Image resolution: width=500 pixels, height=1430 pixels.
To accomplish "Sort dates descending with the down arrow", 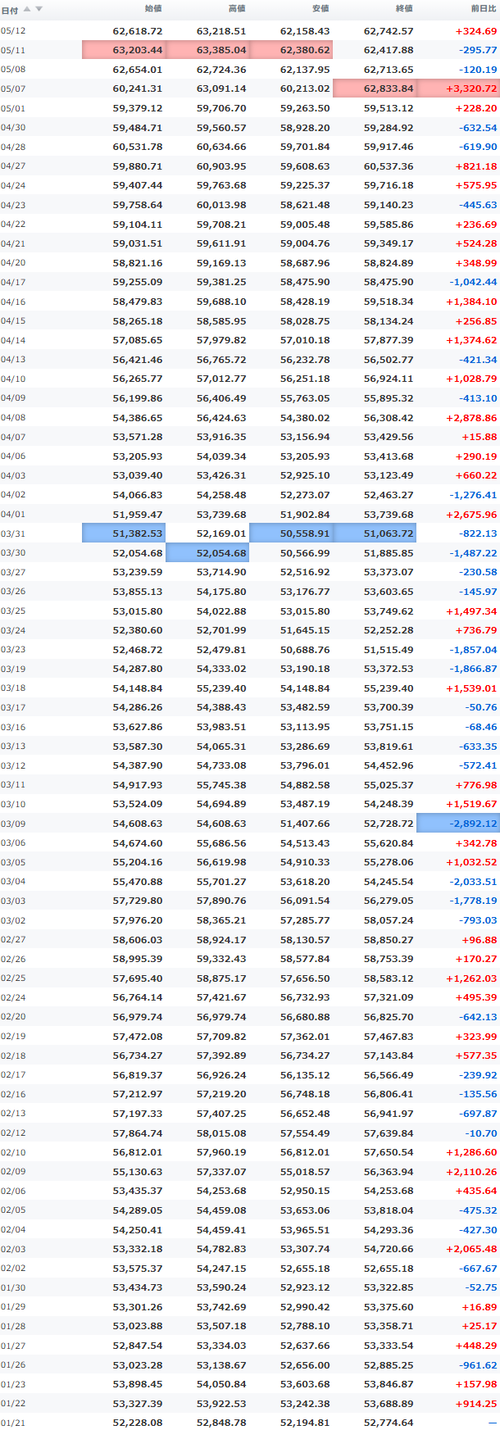I will [39, 9].
